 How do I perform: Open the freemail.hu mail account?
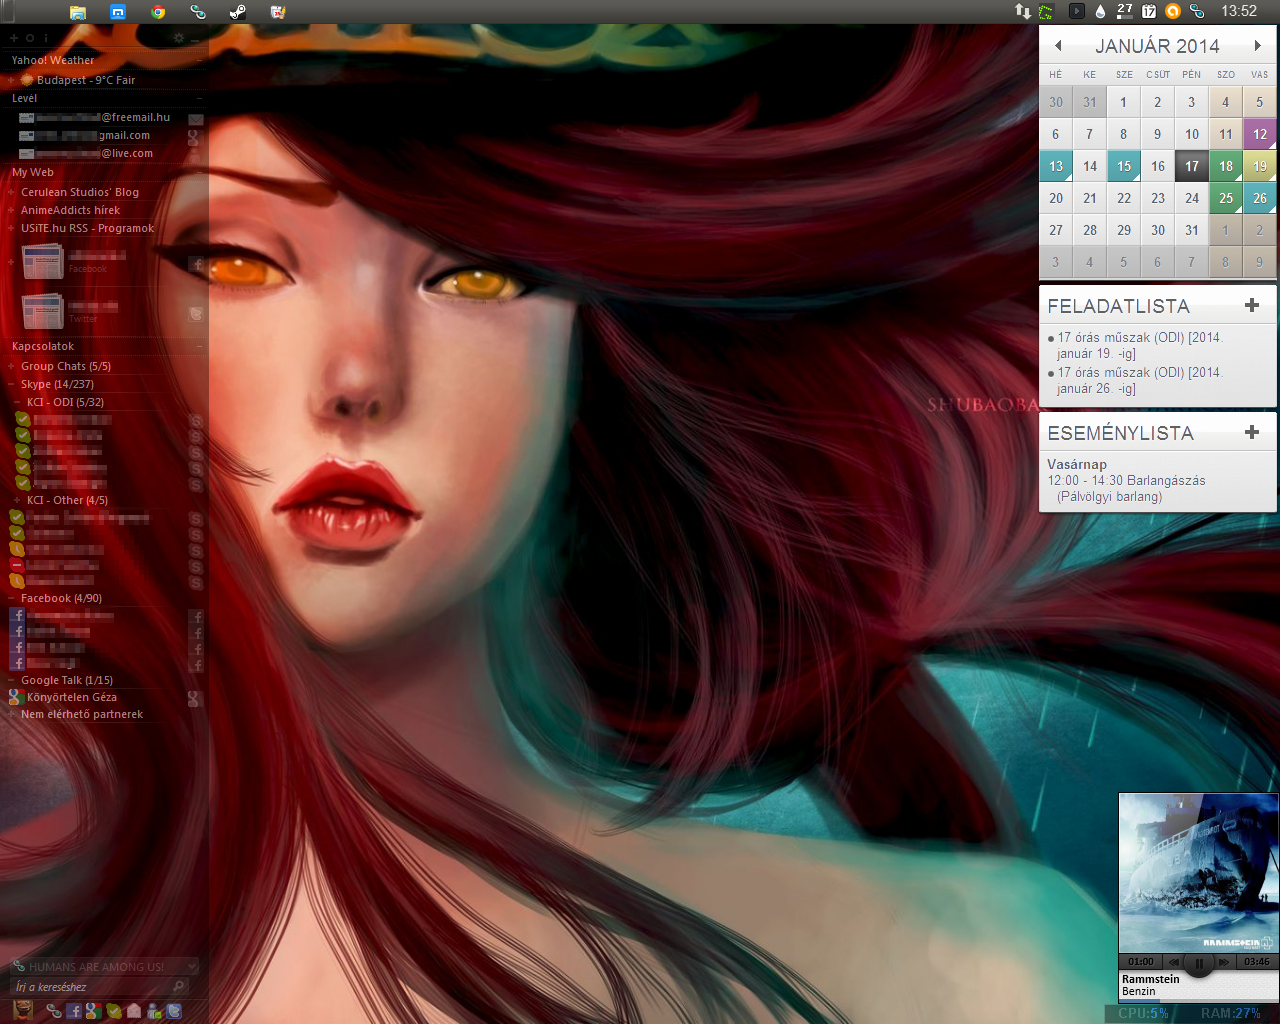[95, 117]
